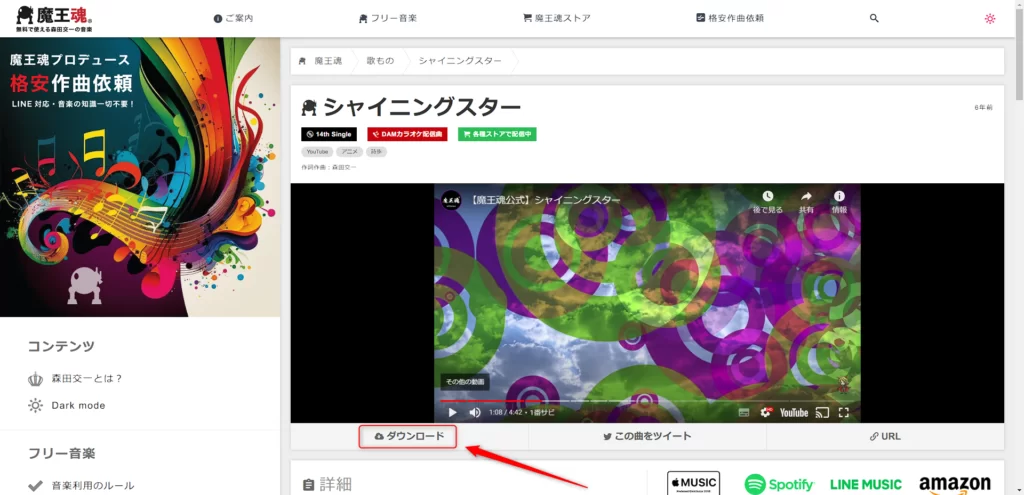1024x495 pixels.
Task: Click the Cast icon on video player
Action: pyautogui.click(x=823, y=412)
